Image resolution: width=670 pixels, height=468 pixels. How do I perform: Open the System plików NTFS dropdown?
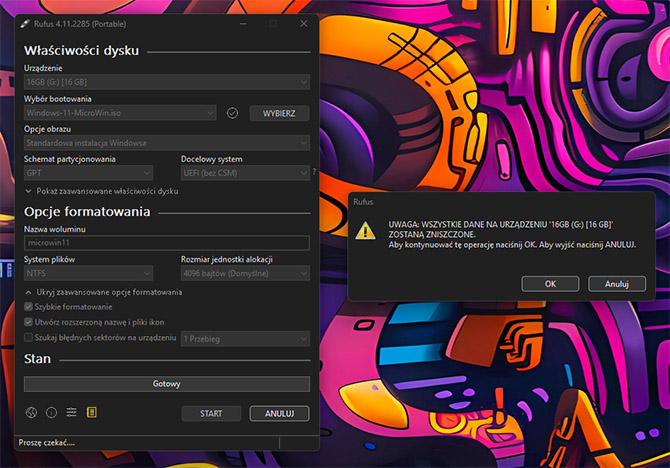[88, 273]
